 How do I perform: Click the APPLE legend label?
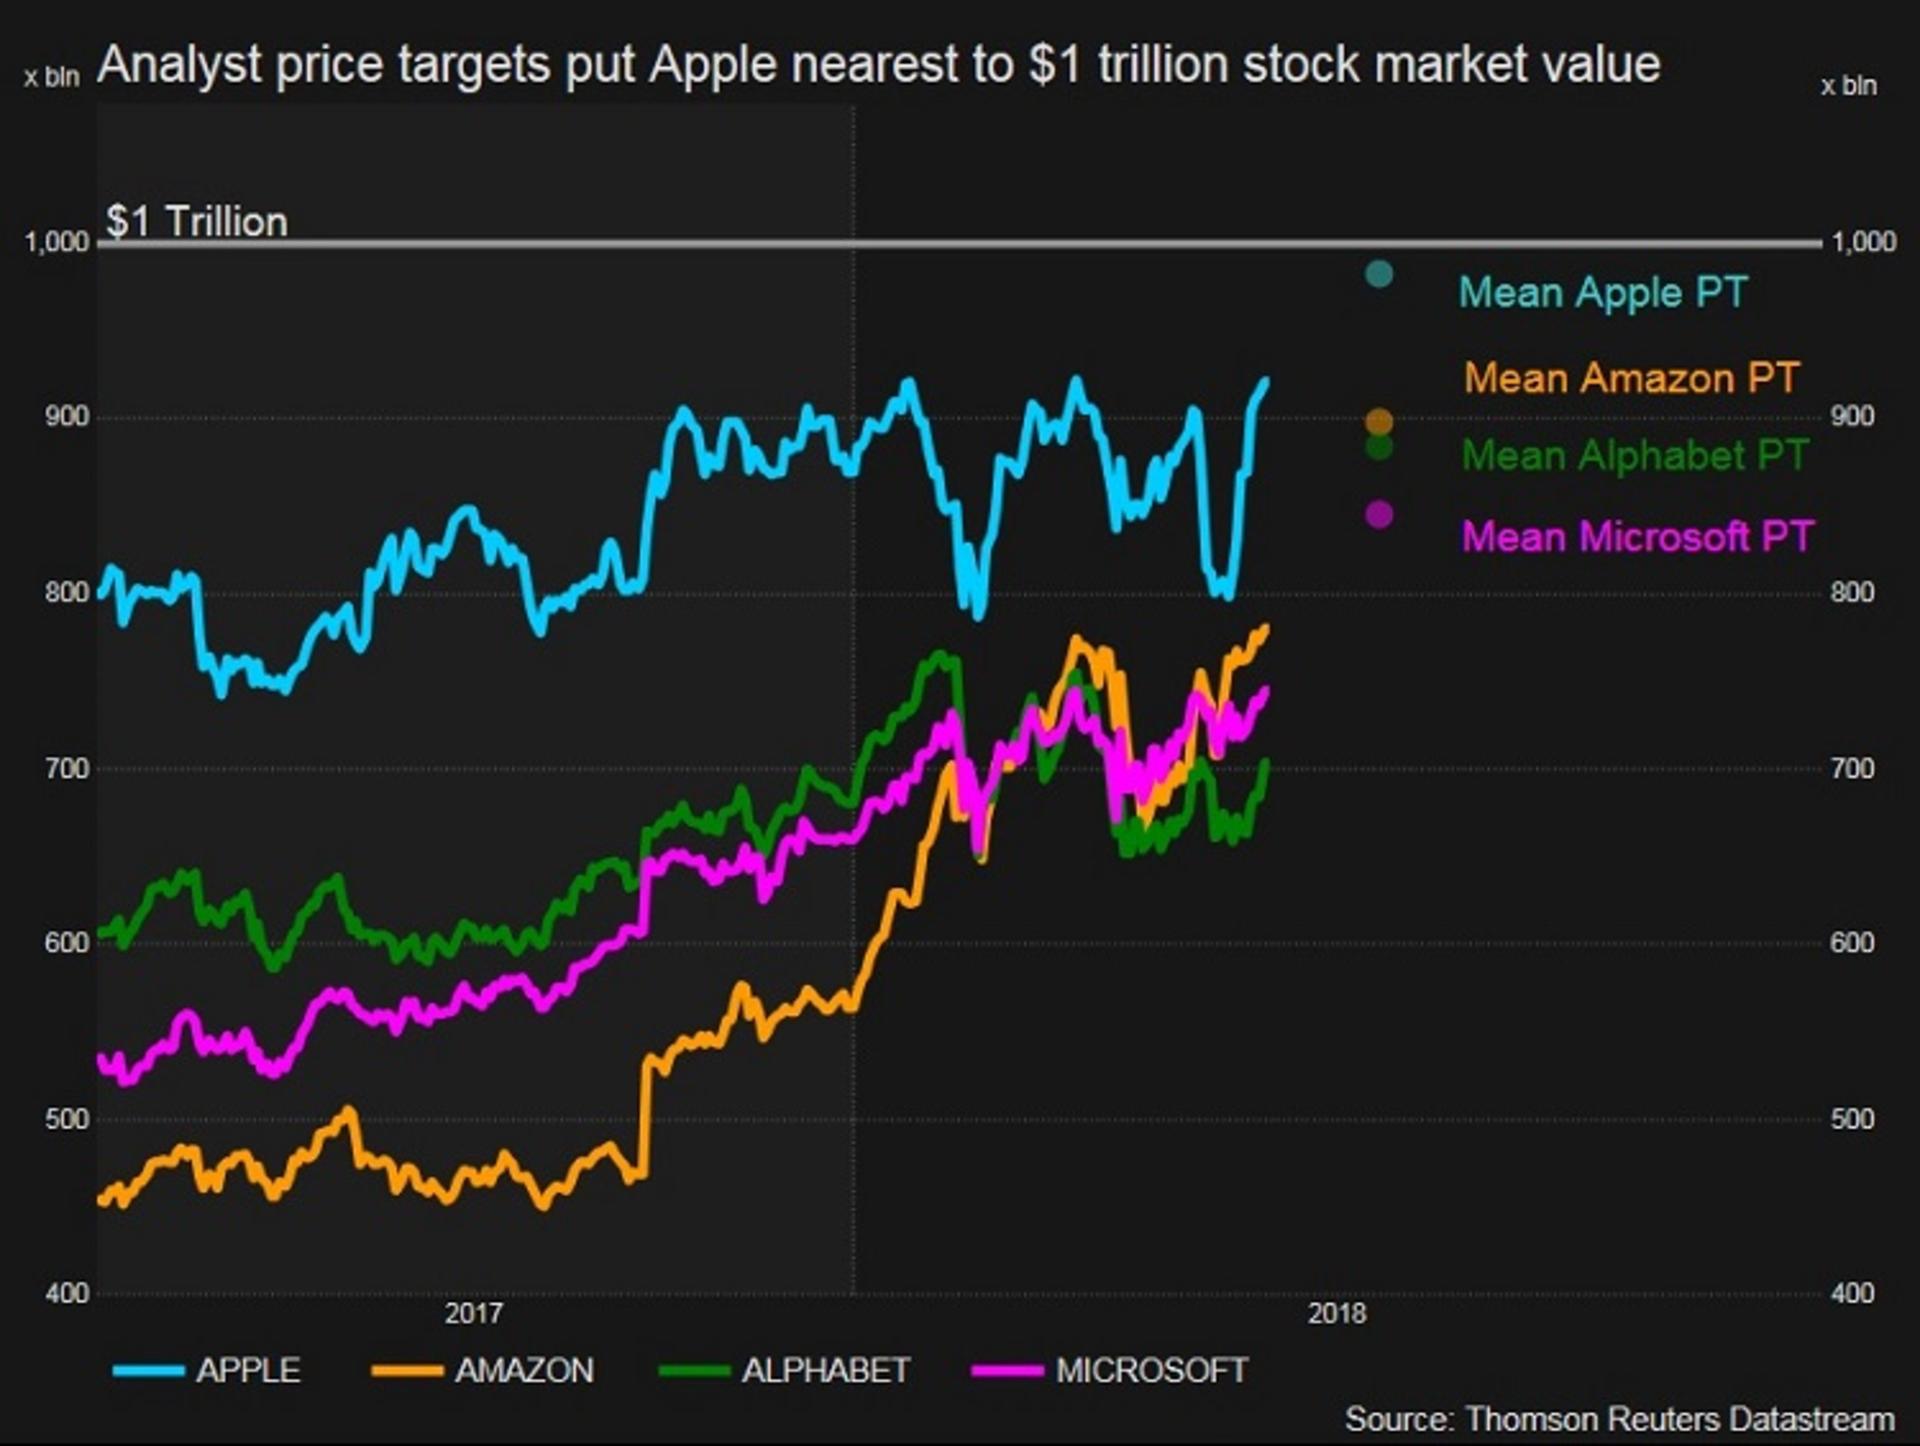[248, 1370]
